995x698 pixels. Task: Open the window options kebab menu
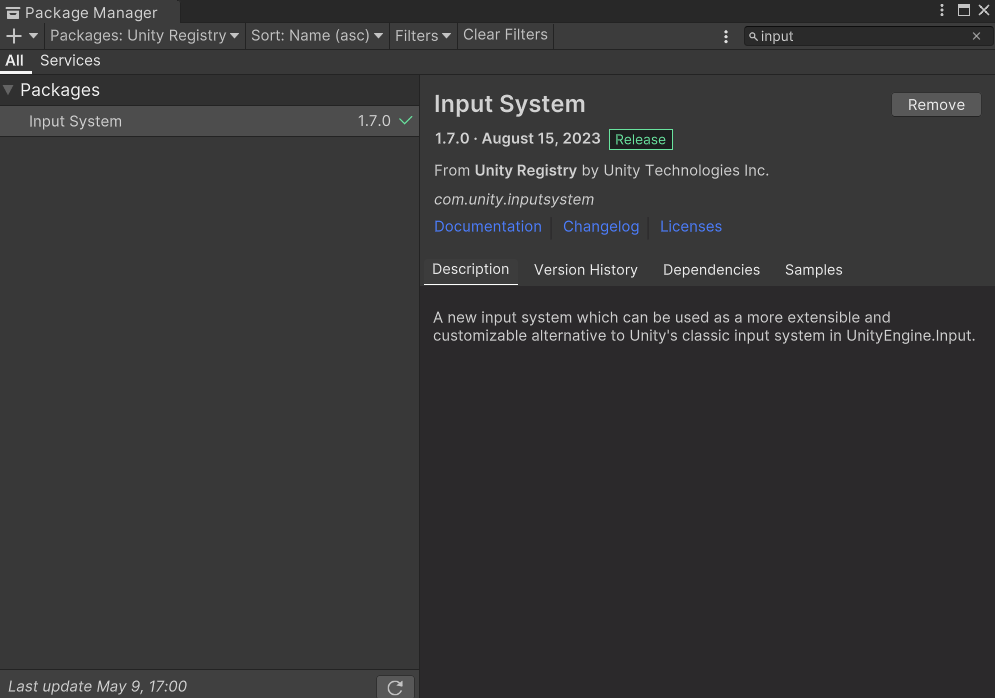tap(942, 10)
